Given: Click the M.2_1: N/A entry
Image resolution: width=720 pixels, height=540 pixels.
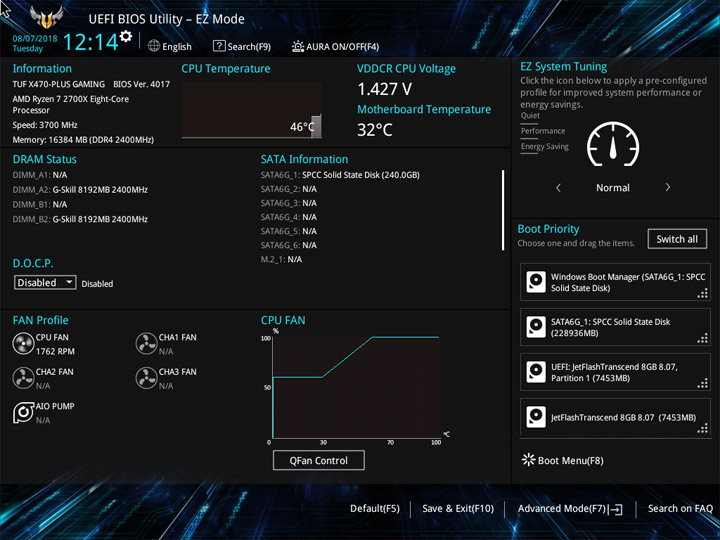Looking at the screenshot, I should 281,259.
